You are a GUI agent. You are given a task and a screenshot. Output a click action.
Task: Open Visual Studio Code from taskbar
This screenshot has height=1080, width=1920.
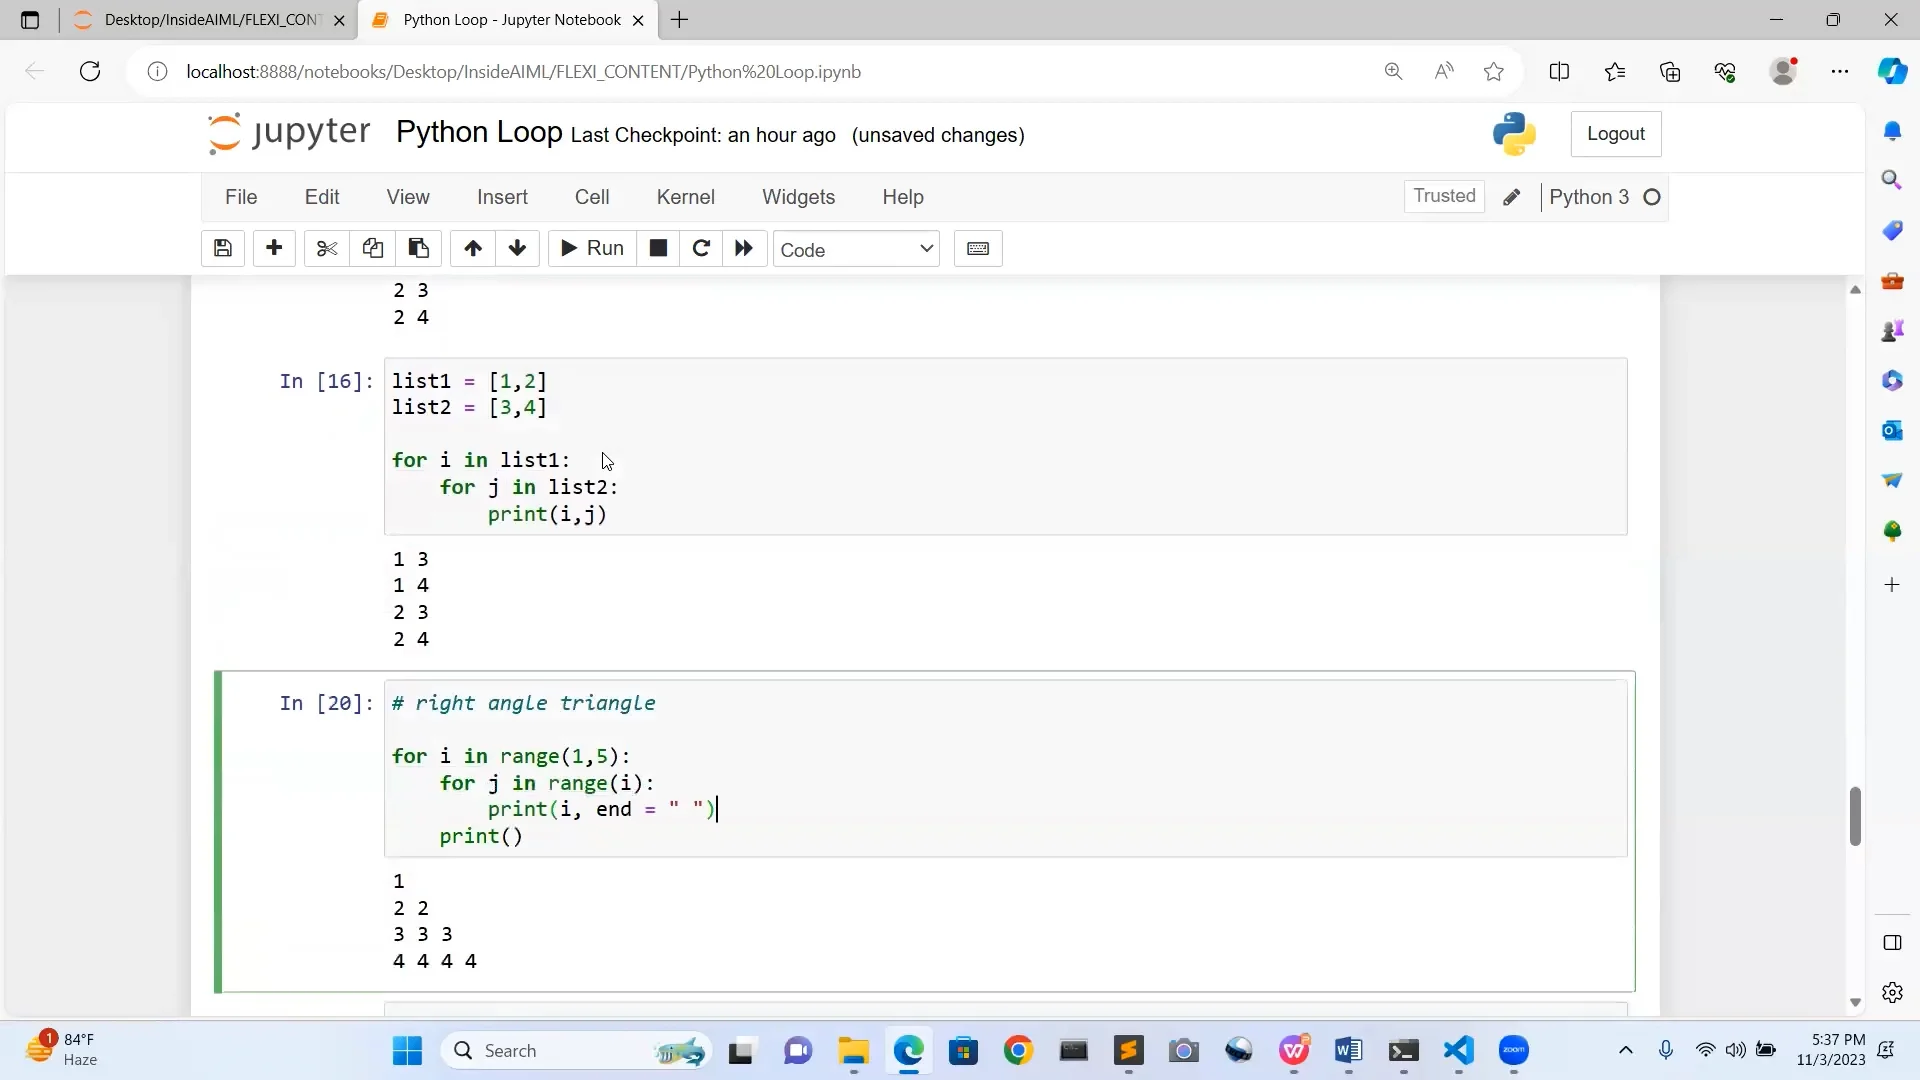(1459, 1051)
